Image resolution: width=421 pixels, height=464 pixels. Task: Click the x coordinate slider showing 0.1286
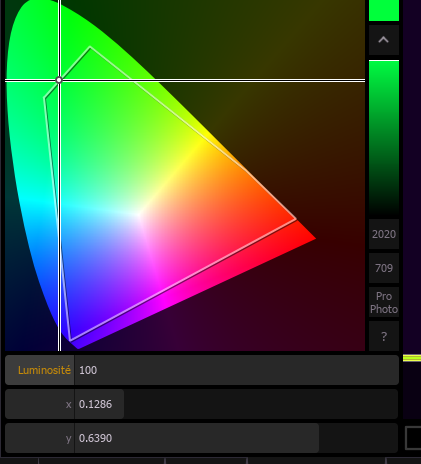click(236, 404)
